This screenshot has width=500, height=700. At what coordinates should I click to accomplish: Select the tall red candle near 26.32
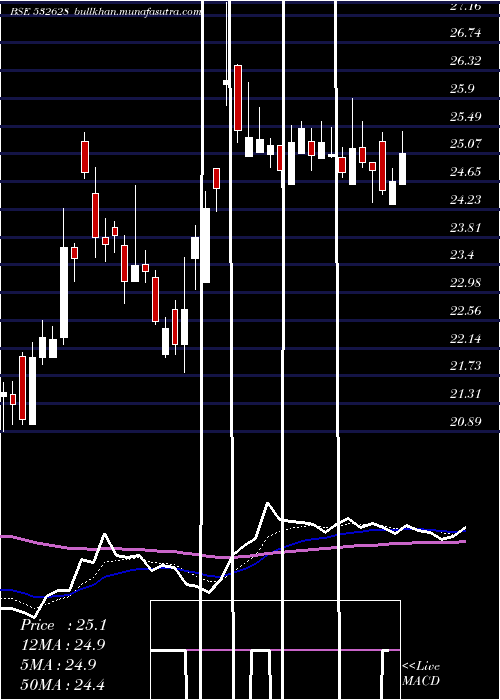pyautogui.click(x=238, y=98)
